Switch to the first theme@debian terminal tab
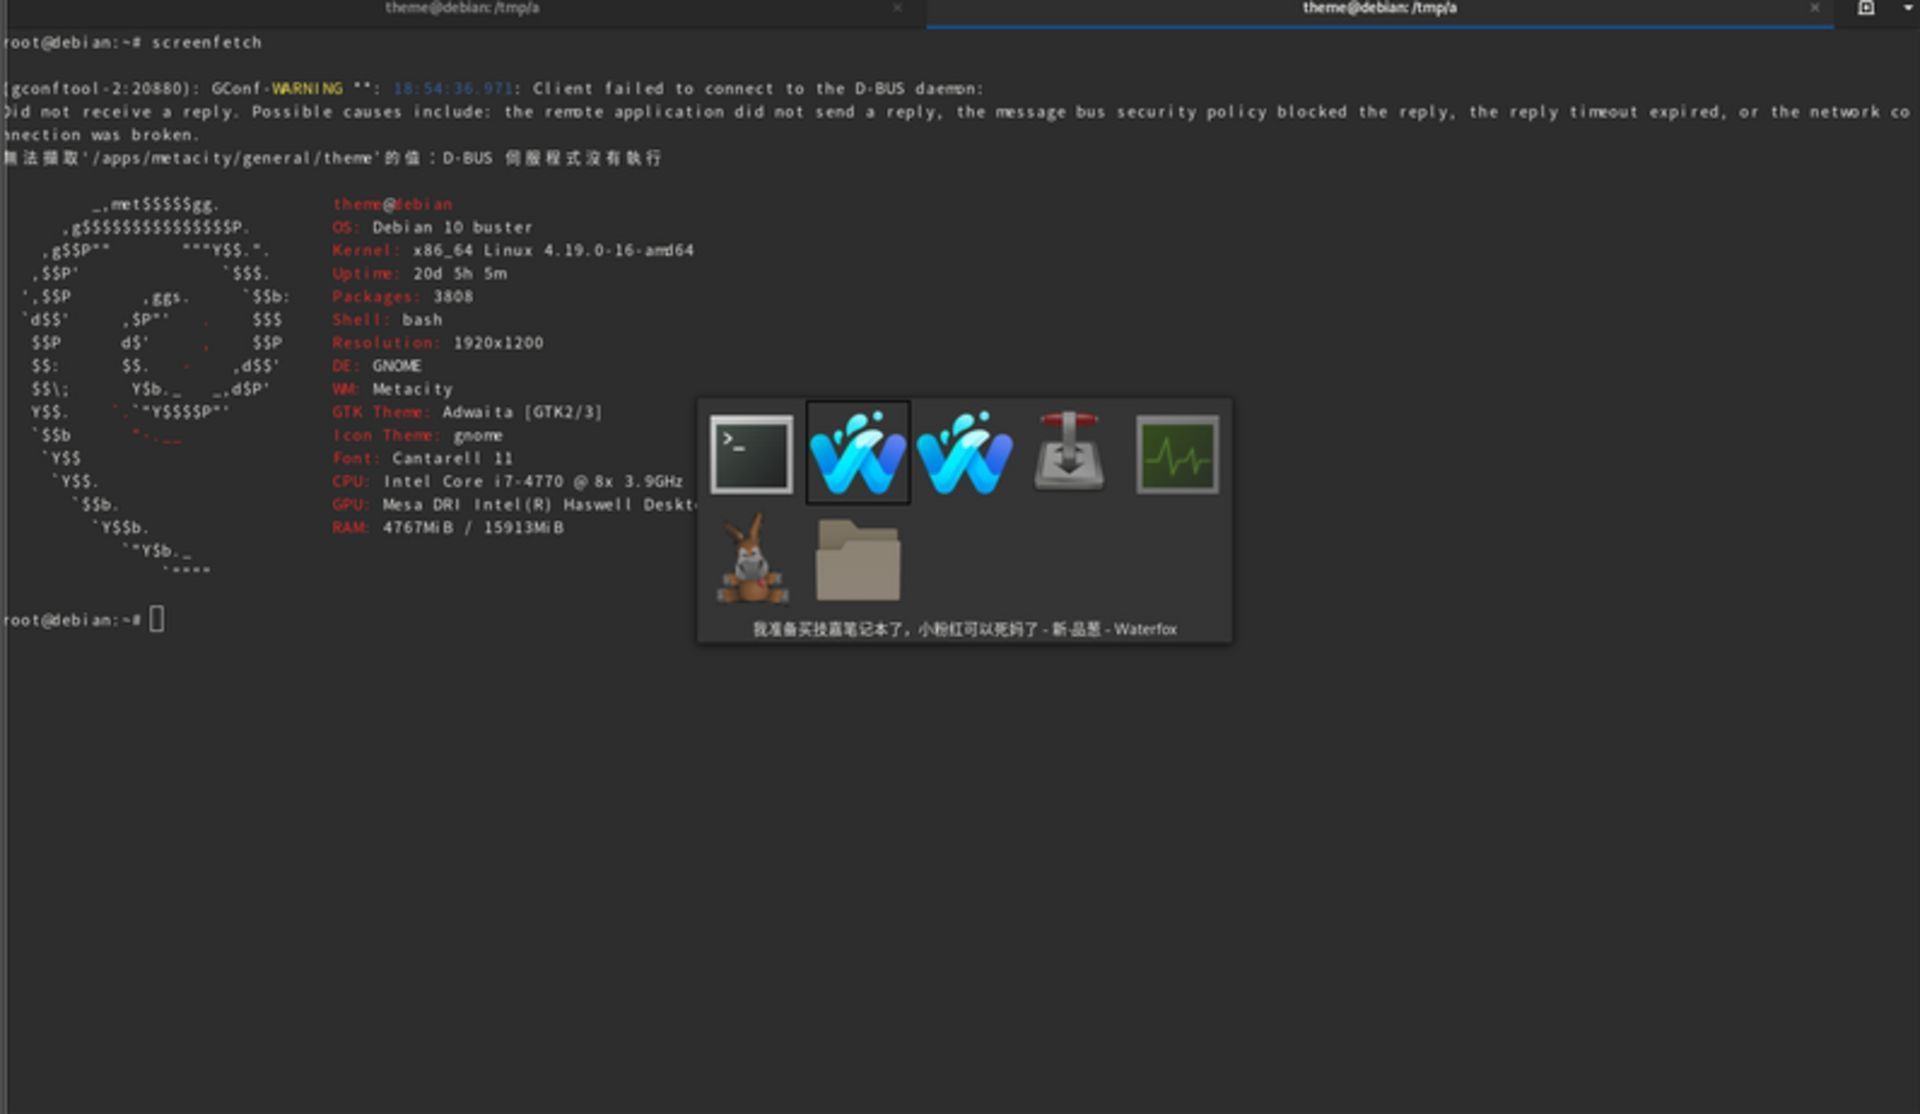 [462, 8]
